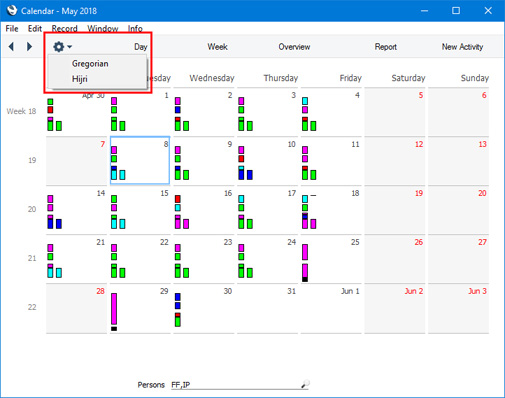Click the Thursday column header

click(x=281, y=78)
